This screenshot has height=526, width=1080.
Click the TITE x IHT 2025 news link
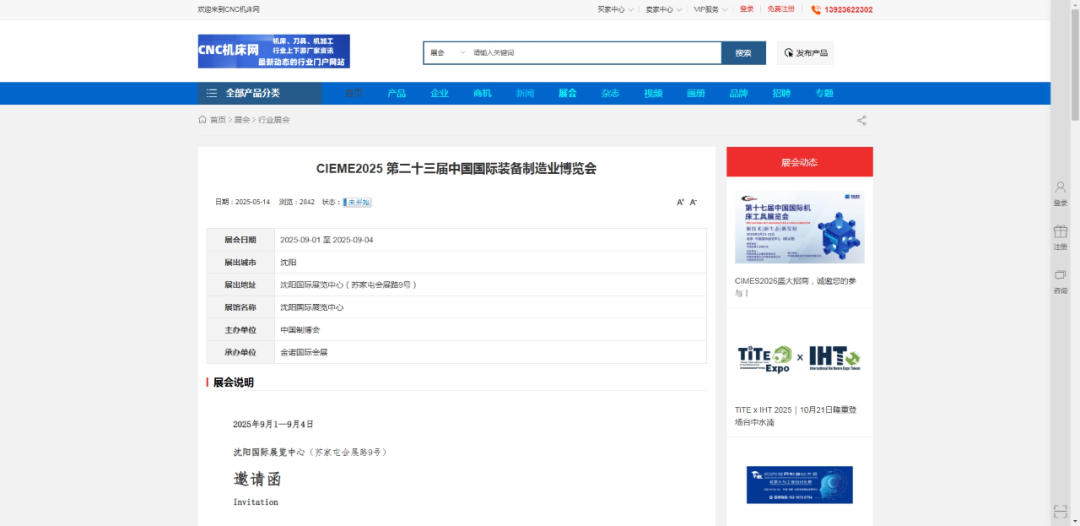(x=796, y=416)
